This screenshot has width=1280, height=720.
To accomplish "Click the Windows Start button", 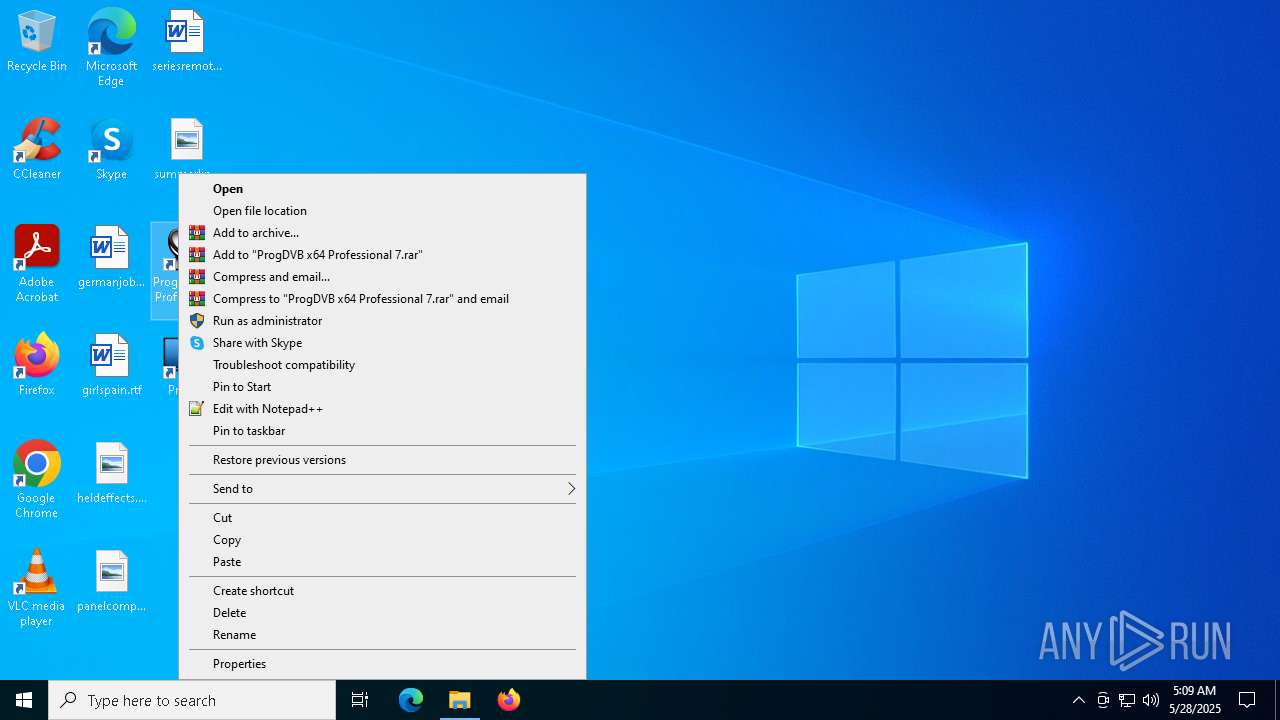I will [24, 700].
